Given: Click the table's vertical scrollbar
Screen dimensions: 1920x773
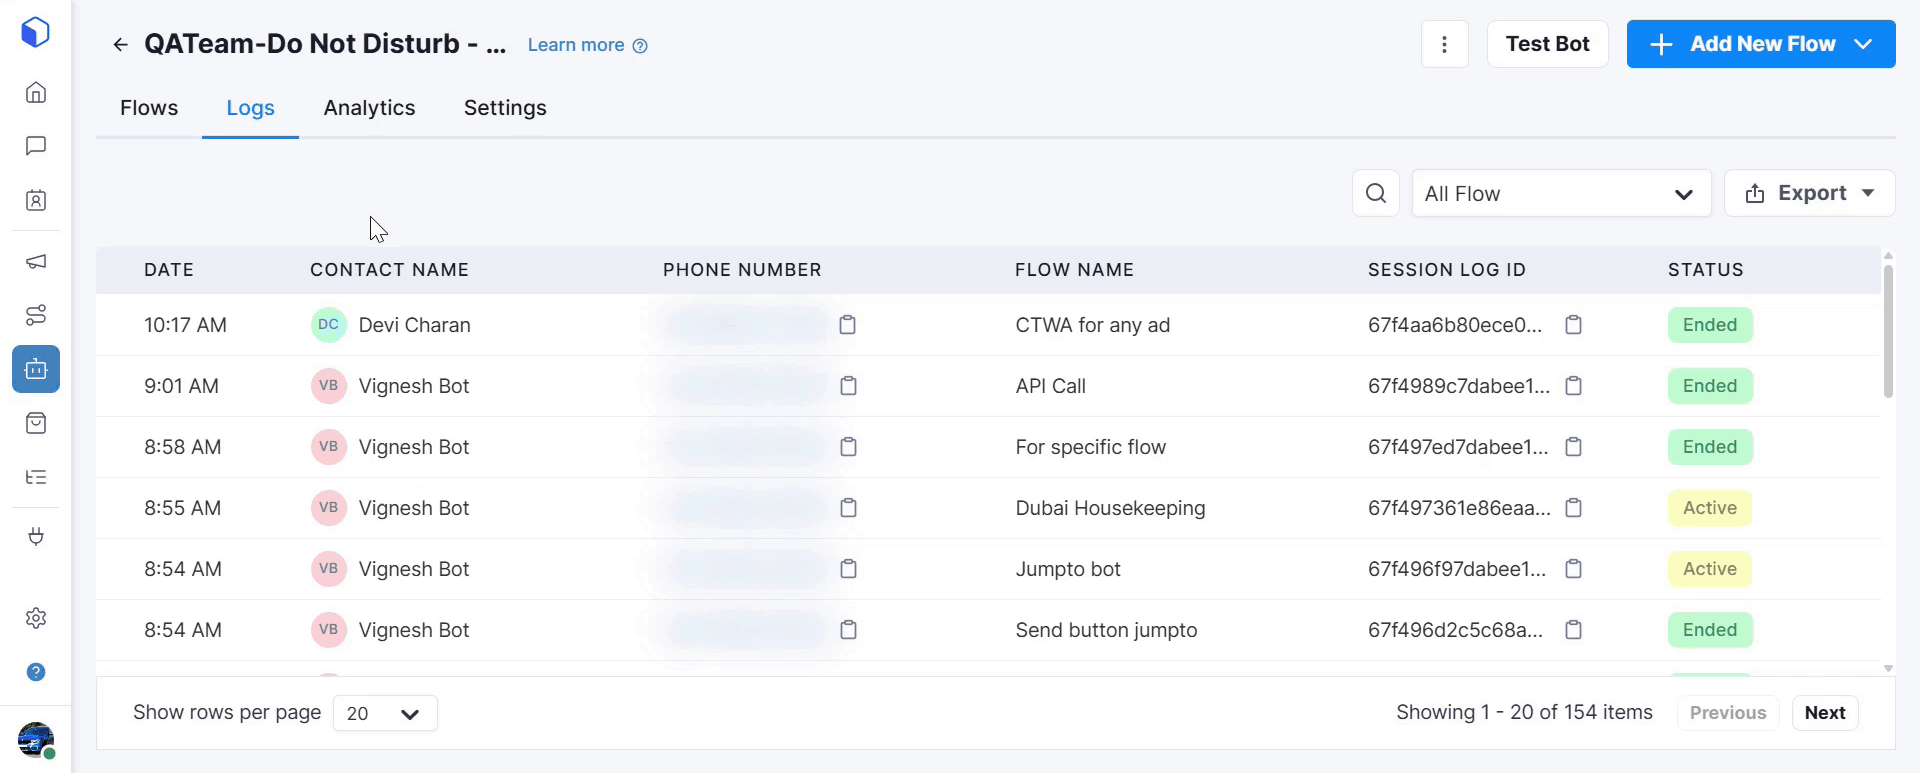Looking at the screenshot, I should coord(1888,330).
